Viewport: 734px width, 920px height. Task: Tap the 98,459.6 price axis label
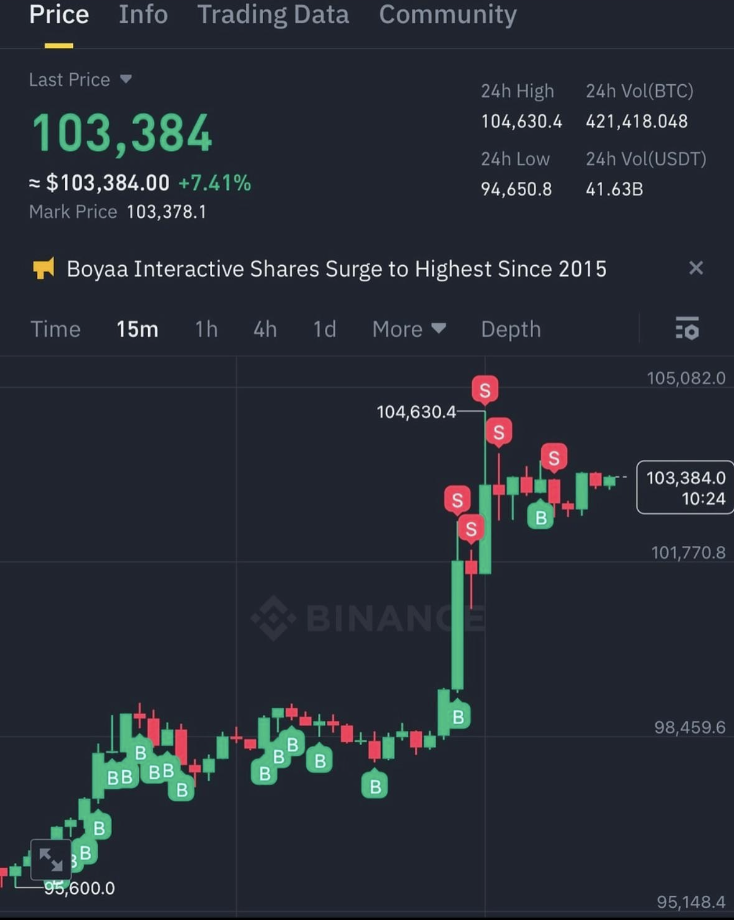(x=690, y=727)
